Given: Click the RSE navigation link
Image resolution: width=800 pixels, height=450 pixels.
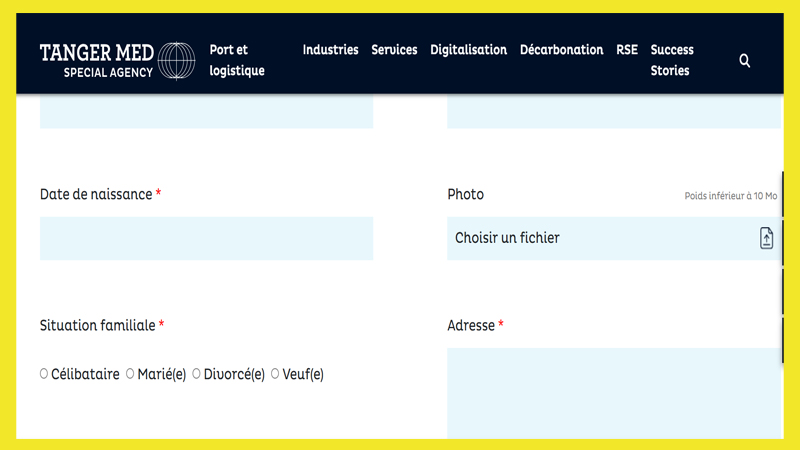Looking at the screenshot, I should click(627, 50).
